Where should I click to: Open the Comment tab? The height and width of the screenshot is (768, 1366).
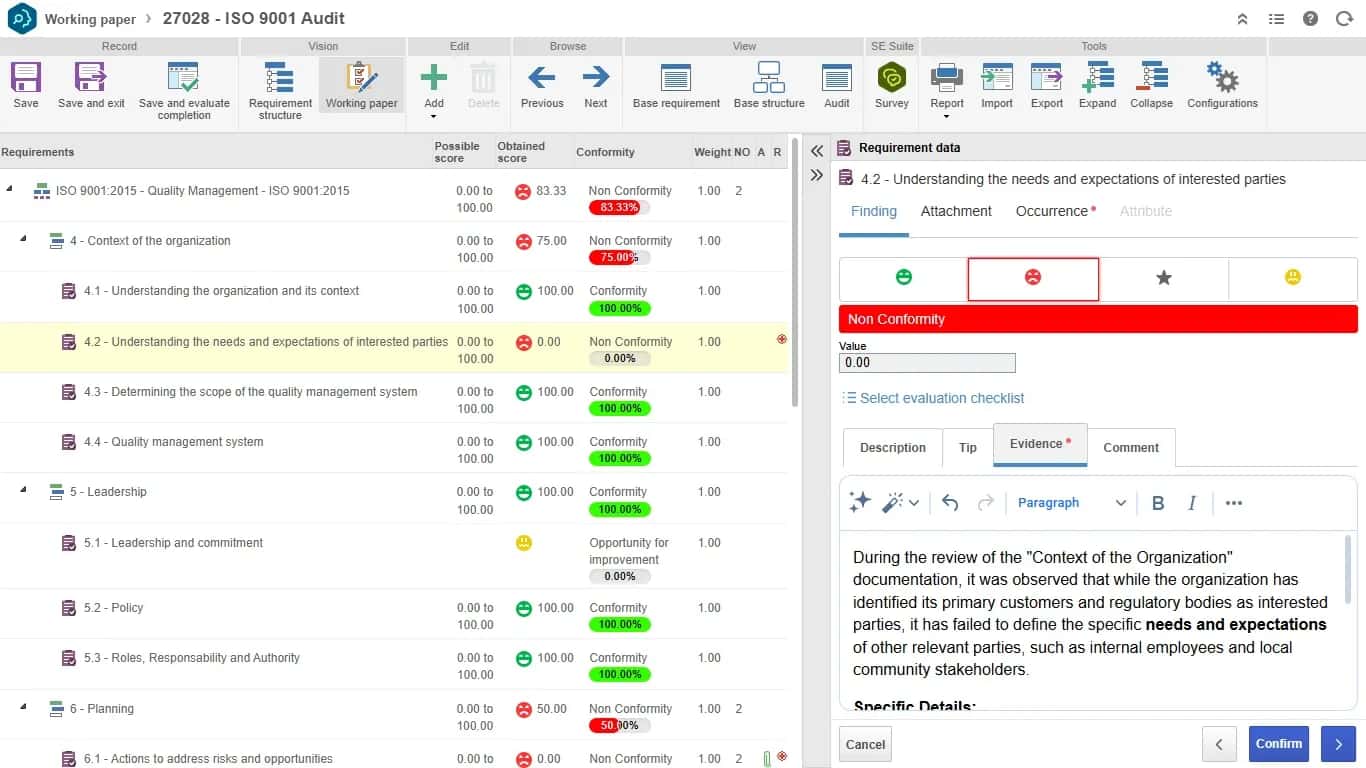click(x=1131, y=448)
